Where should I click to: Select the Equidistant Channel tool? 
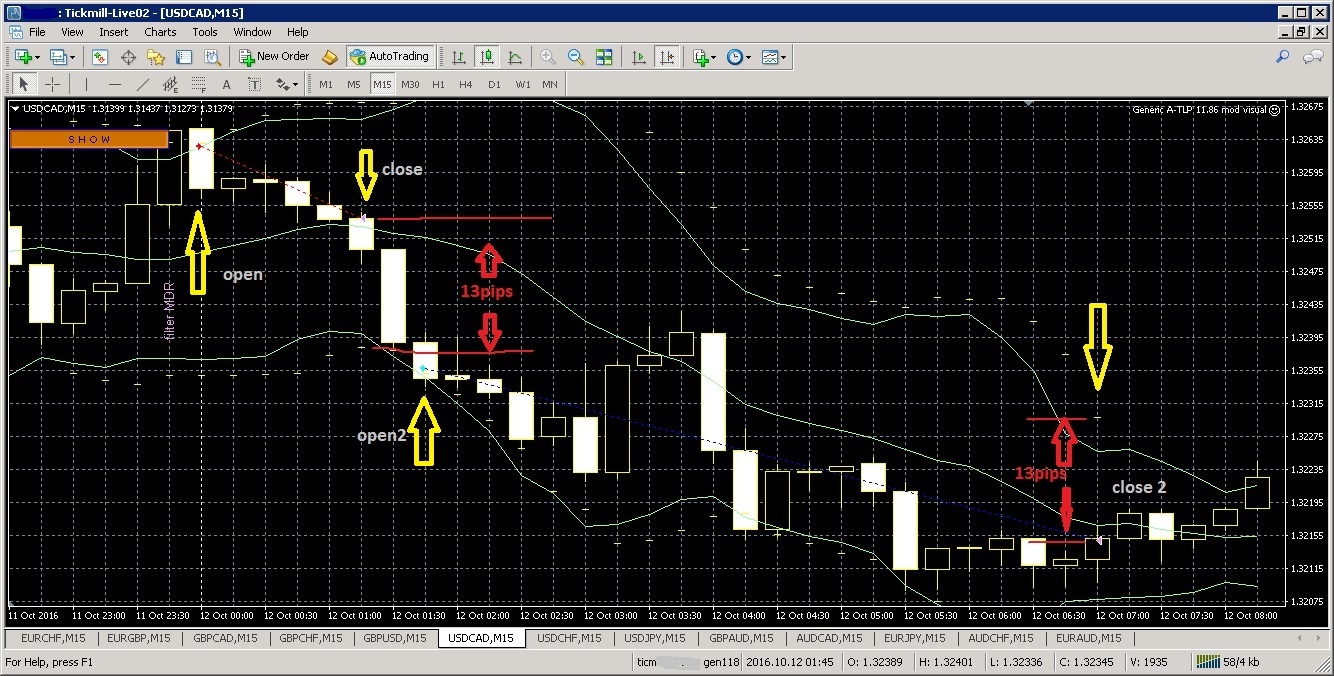click(171, 84)
